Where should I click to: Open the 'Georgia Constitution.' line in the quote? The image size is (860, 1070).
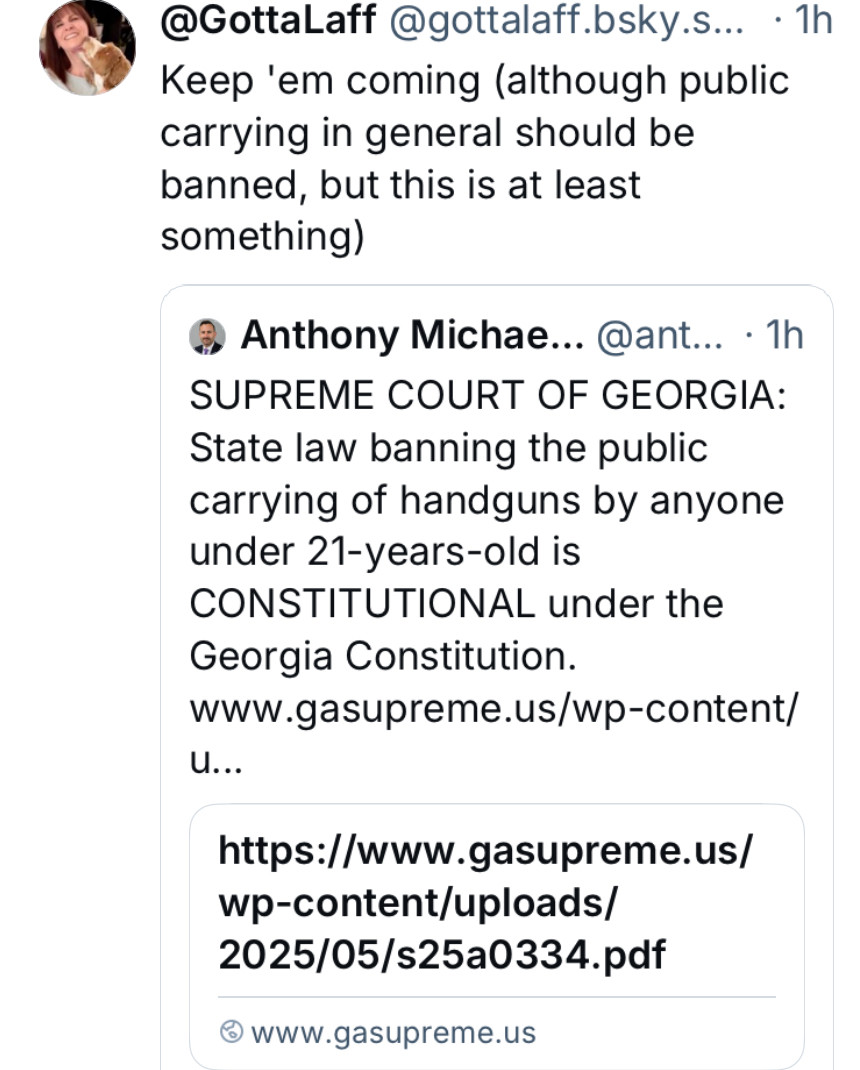pyautogui.click(x=383, y=656)
